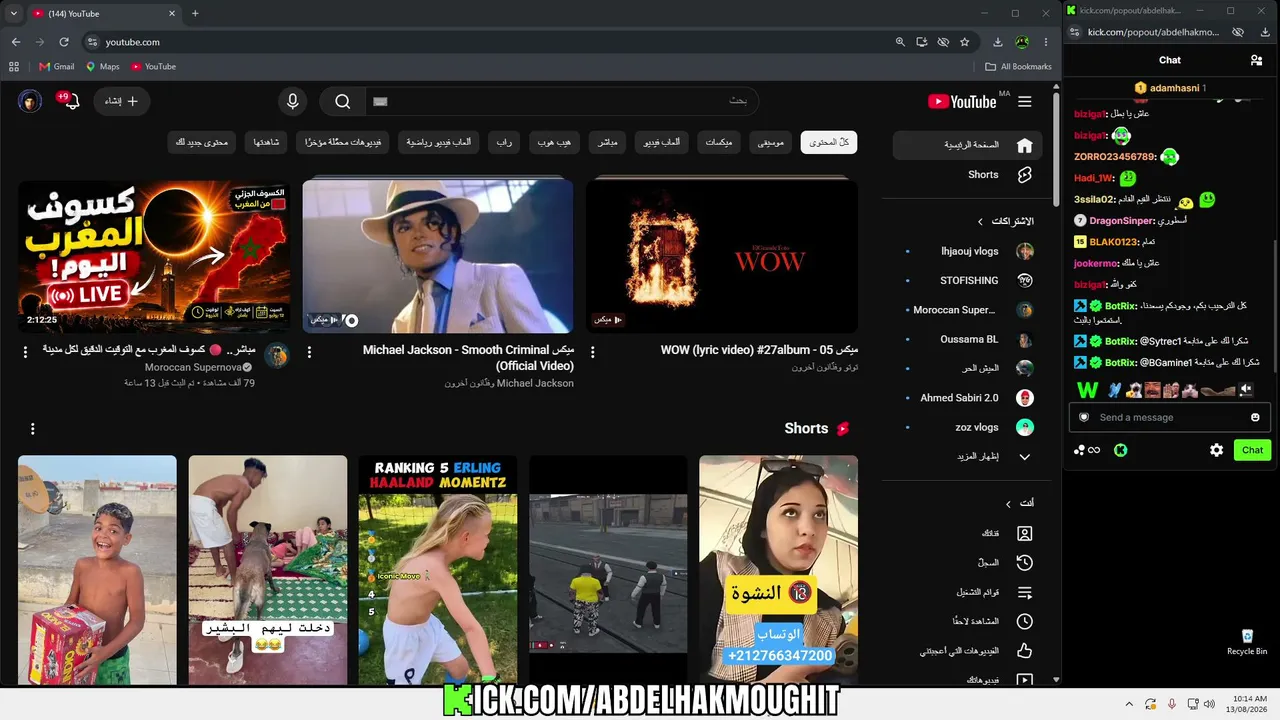
Task: Toggle the eye-slash icon in Kick address bar
Action: tap(1238, 32)
